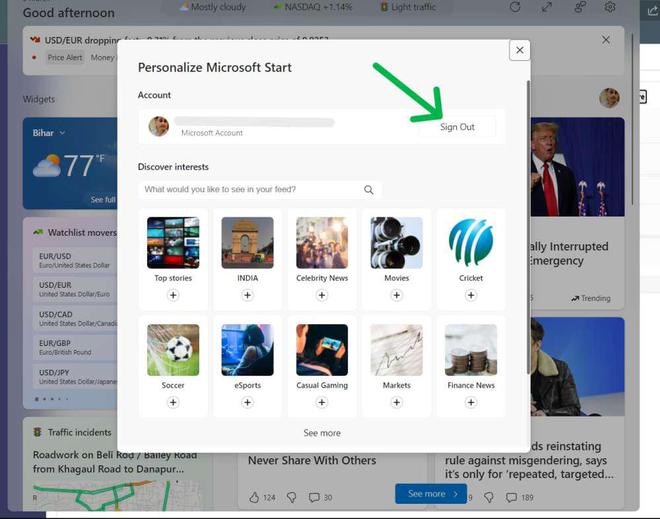
Task: Add the eSports interest
Action: coord(248,402)
